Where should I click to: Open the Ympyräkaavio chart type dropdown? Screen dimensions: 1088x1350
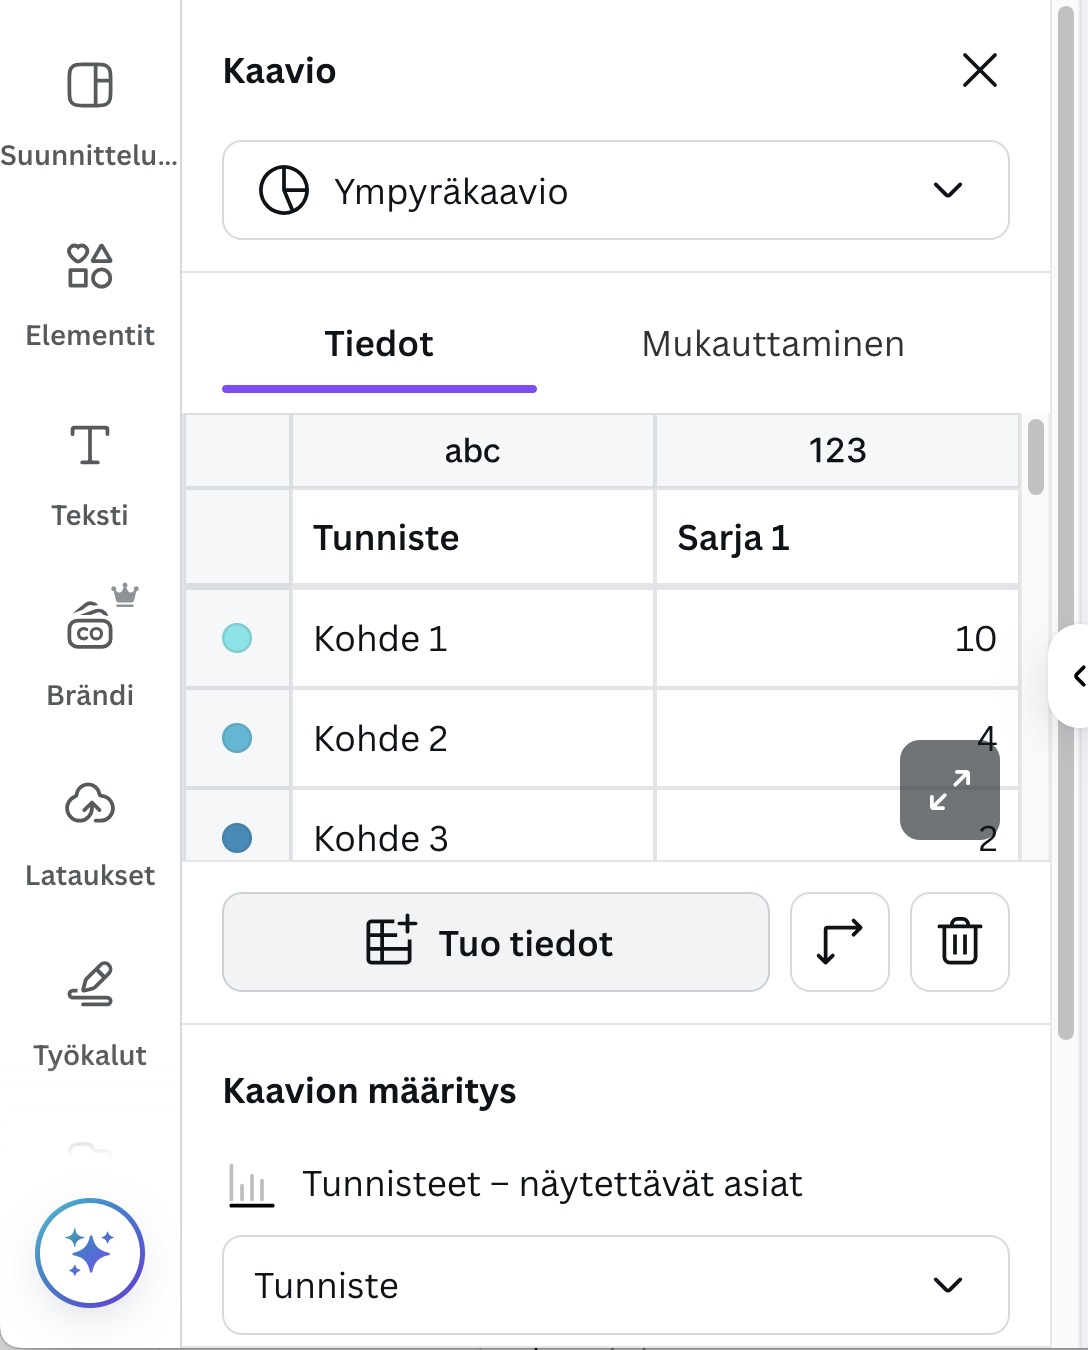(616, 190)
